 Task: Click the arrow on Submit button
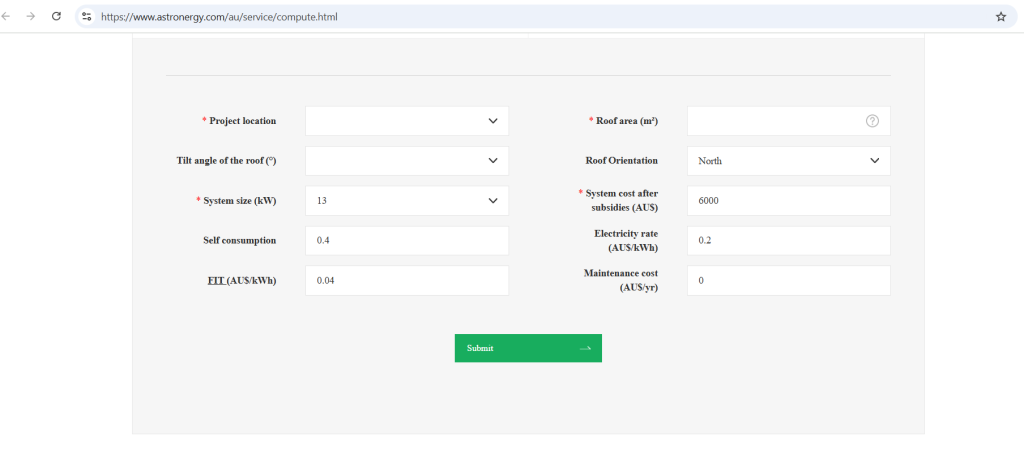click(585, 348)
